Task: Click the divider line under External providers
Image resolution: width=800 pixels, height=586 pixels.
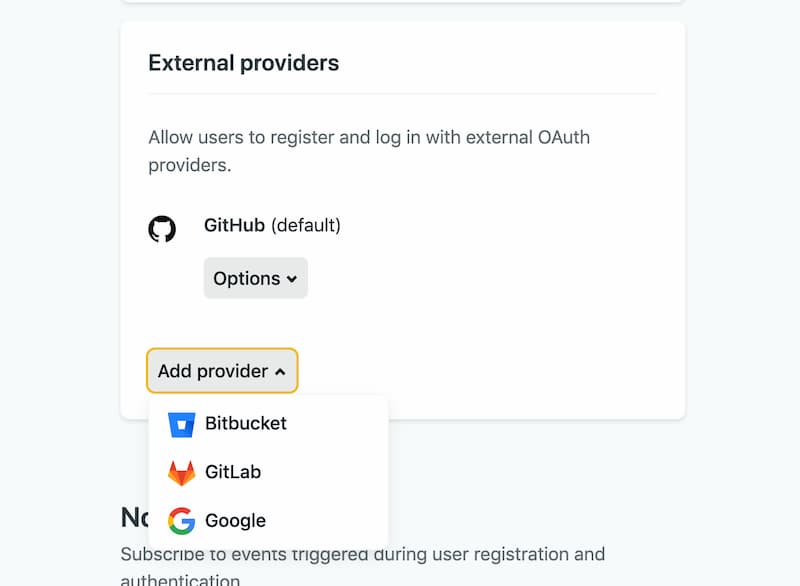Action: point(402,94)
